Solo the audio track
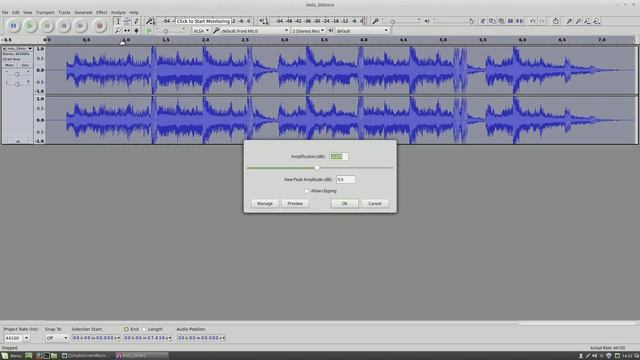Image resolution: width=640 pixels, height=360 pixels. coord(25,65)
